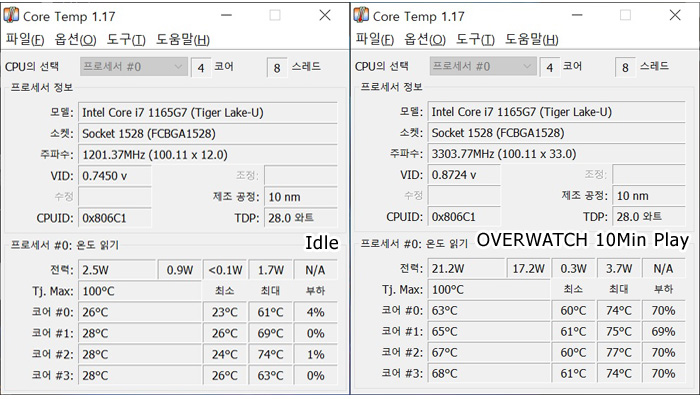Click Core Temp app icon in left window
The width and height of the screenshot is (700, 399).
pyautogui.click(x=11, y=15)
